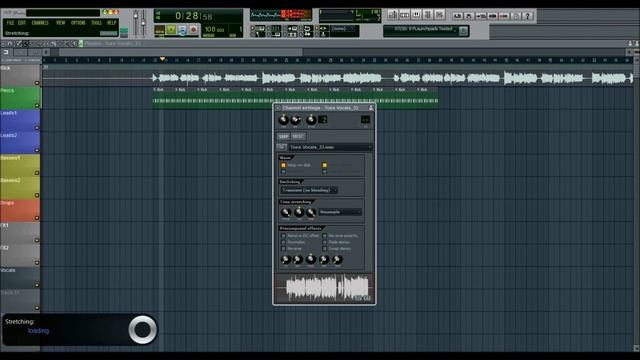Select the FX1 track header
The image size is (640, 360).
click(x=20, y=233)
